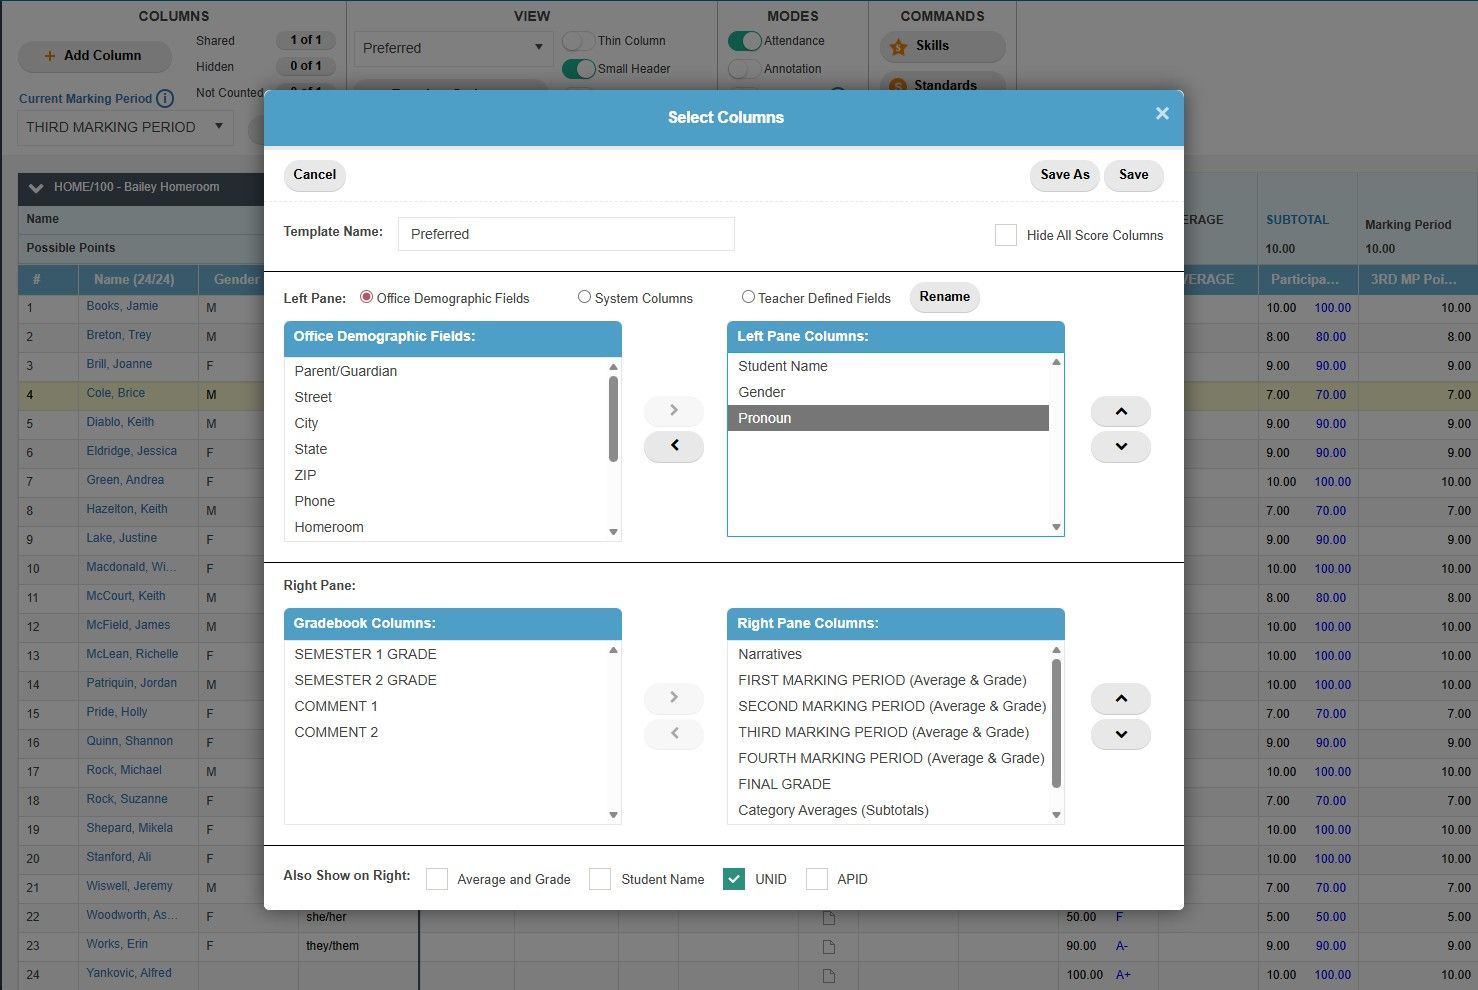
Task: Click inside the Template Name field
Action: coord(565,233)
